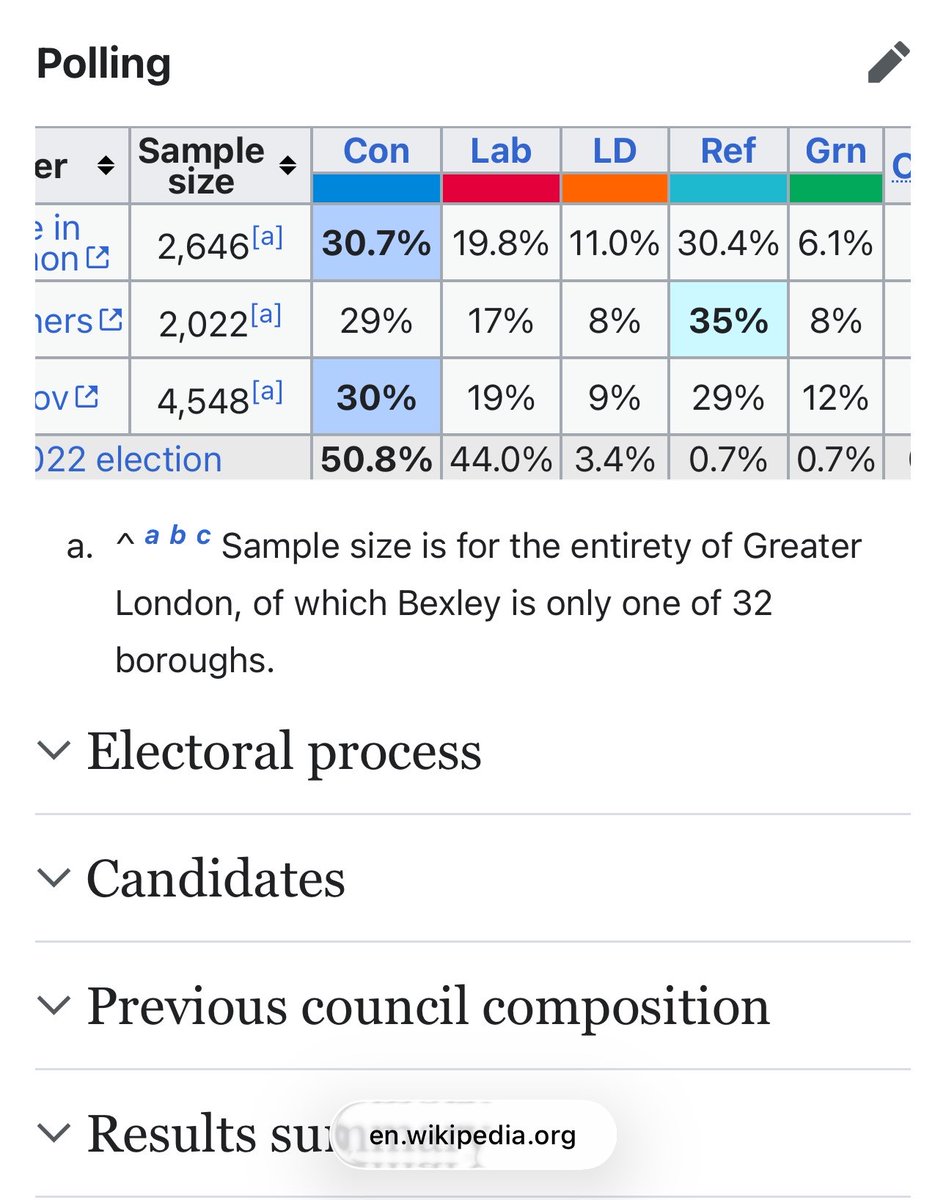Follow the Con party header link
Screen dimensions: 946x1200
376,151
